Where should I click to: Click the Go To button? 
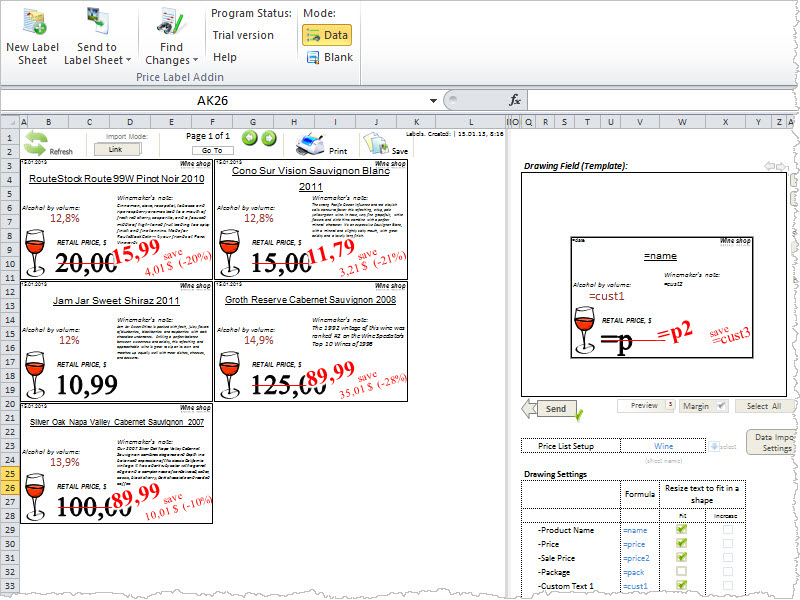click(x=213, y=151)
